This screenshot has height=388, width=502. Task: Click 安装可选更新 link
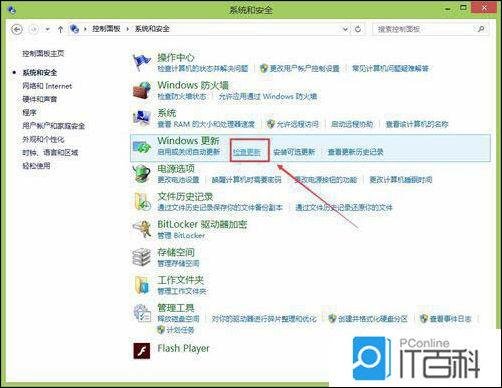[294, 152]
